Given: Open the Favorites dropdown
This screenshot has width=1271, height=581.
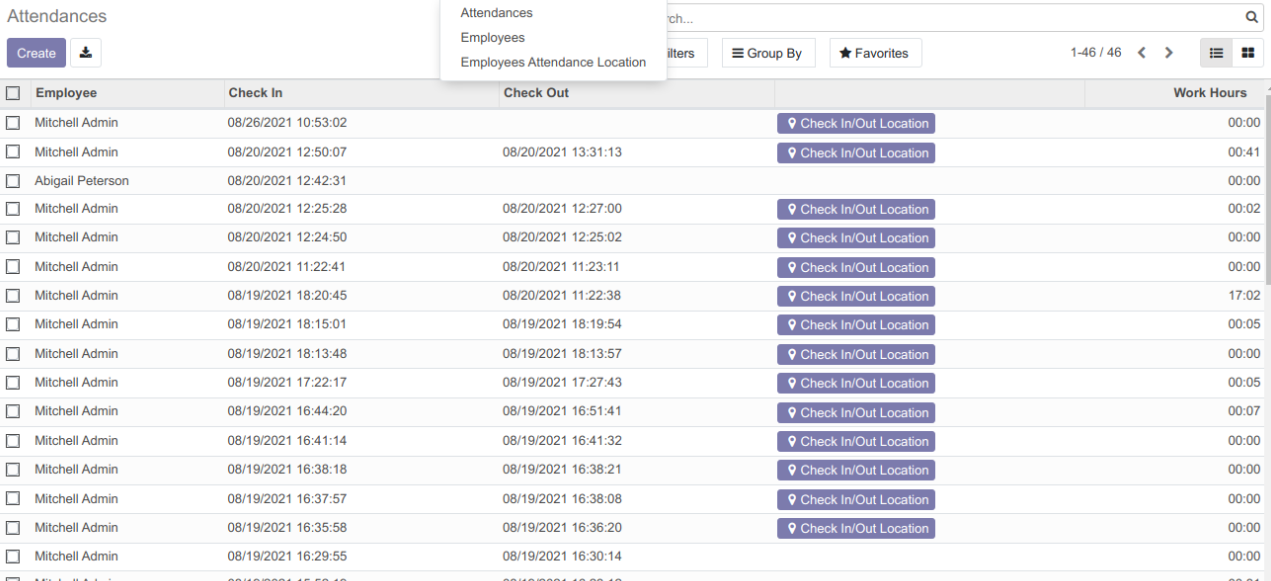Looking at the screenshot, I should 875,53.
